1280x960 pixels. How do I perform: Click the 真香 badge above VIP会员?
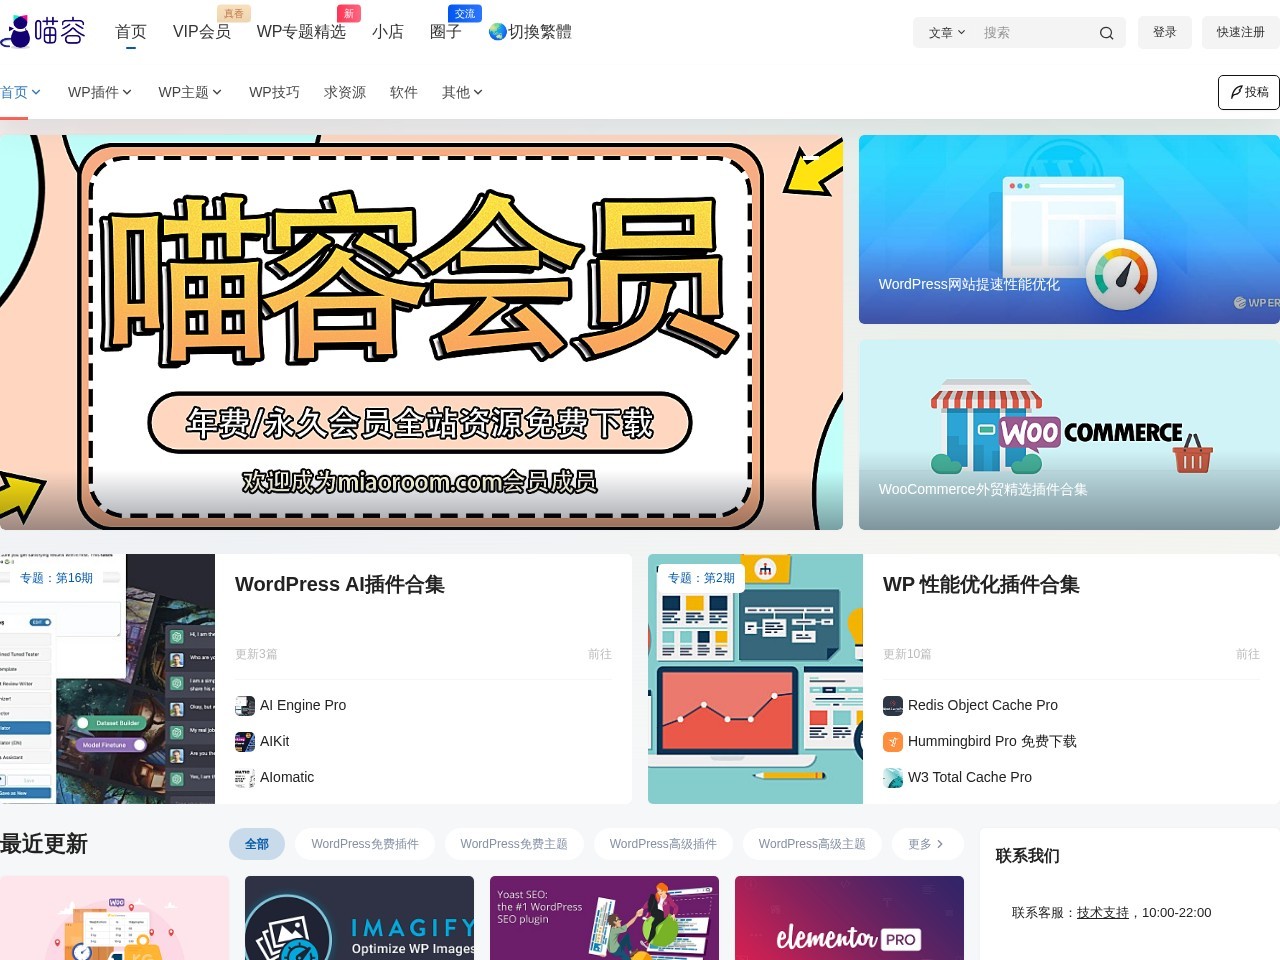pos(233,13)
